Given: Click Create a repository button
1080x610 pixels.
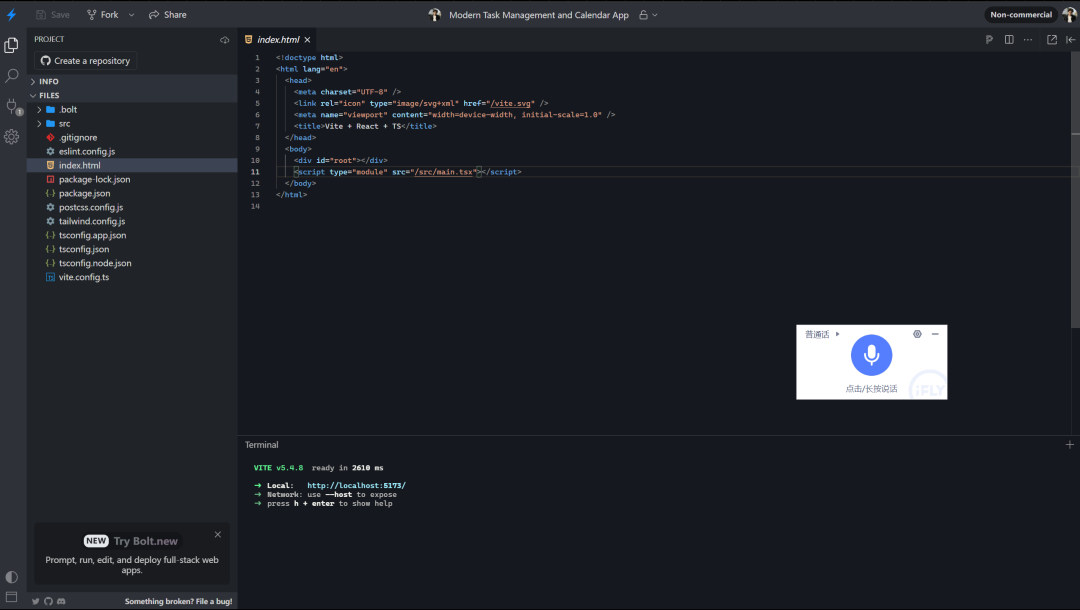Looking at the screenshot, I should 85,61.
